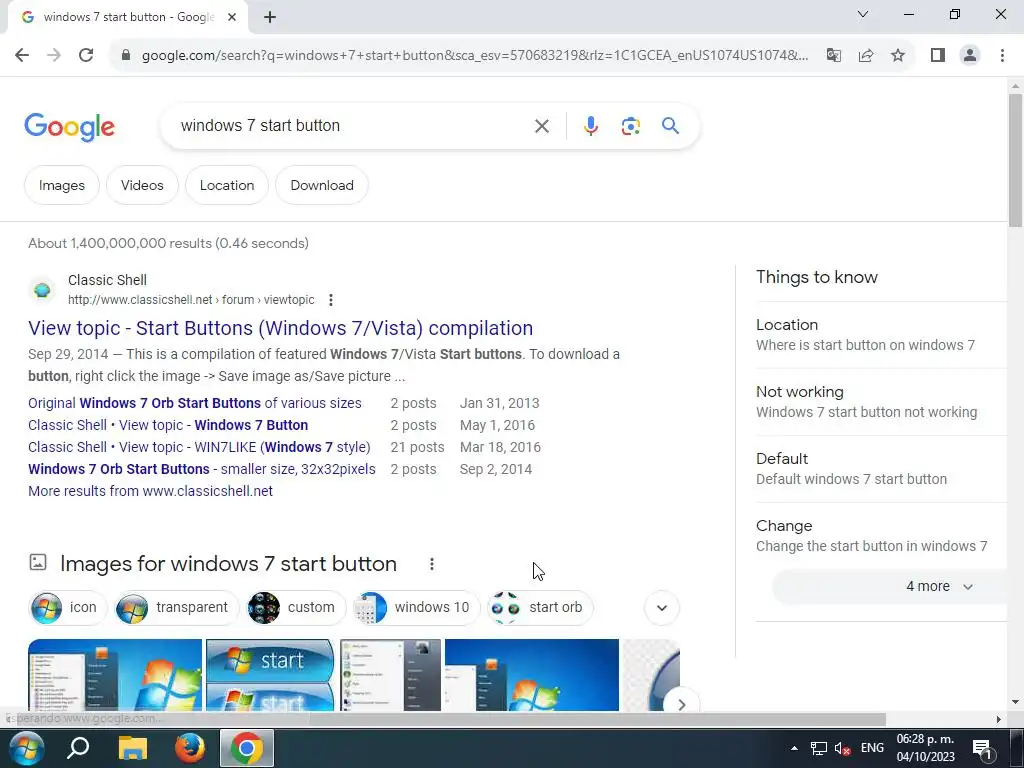Select the Location filter chip
Image resolution: width=1024 pixels, height=768 pixels.
click(x=227, y=185)
